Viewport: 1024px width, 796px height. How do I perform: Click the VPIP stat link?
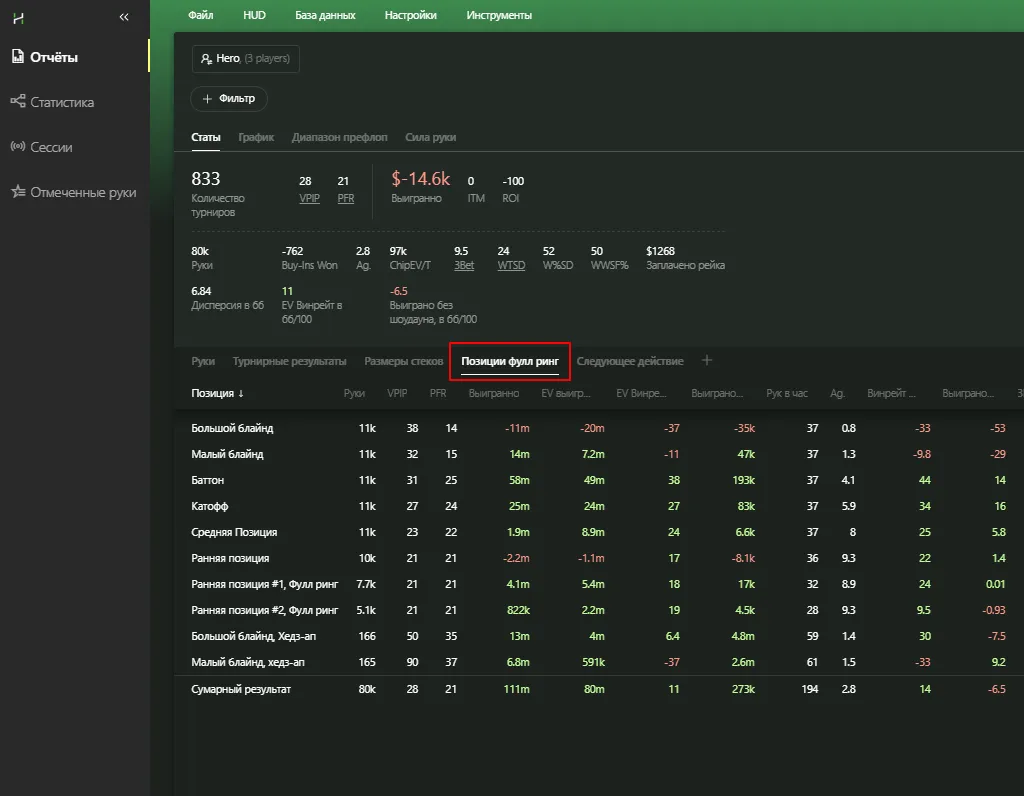coord(309,198)
